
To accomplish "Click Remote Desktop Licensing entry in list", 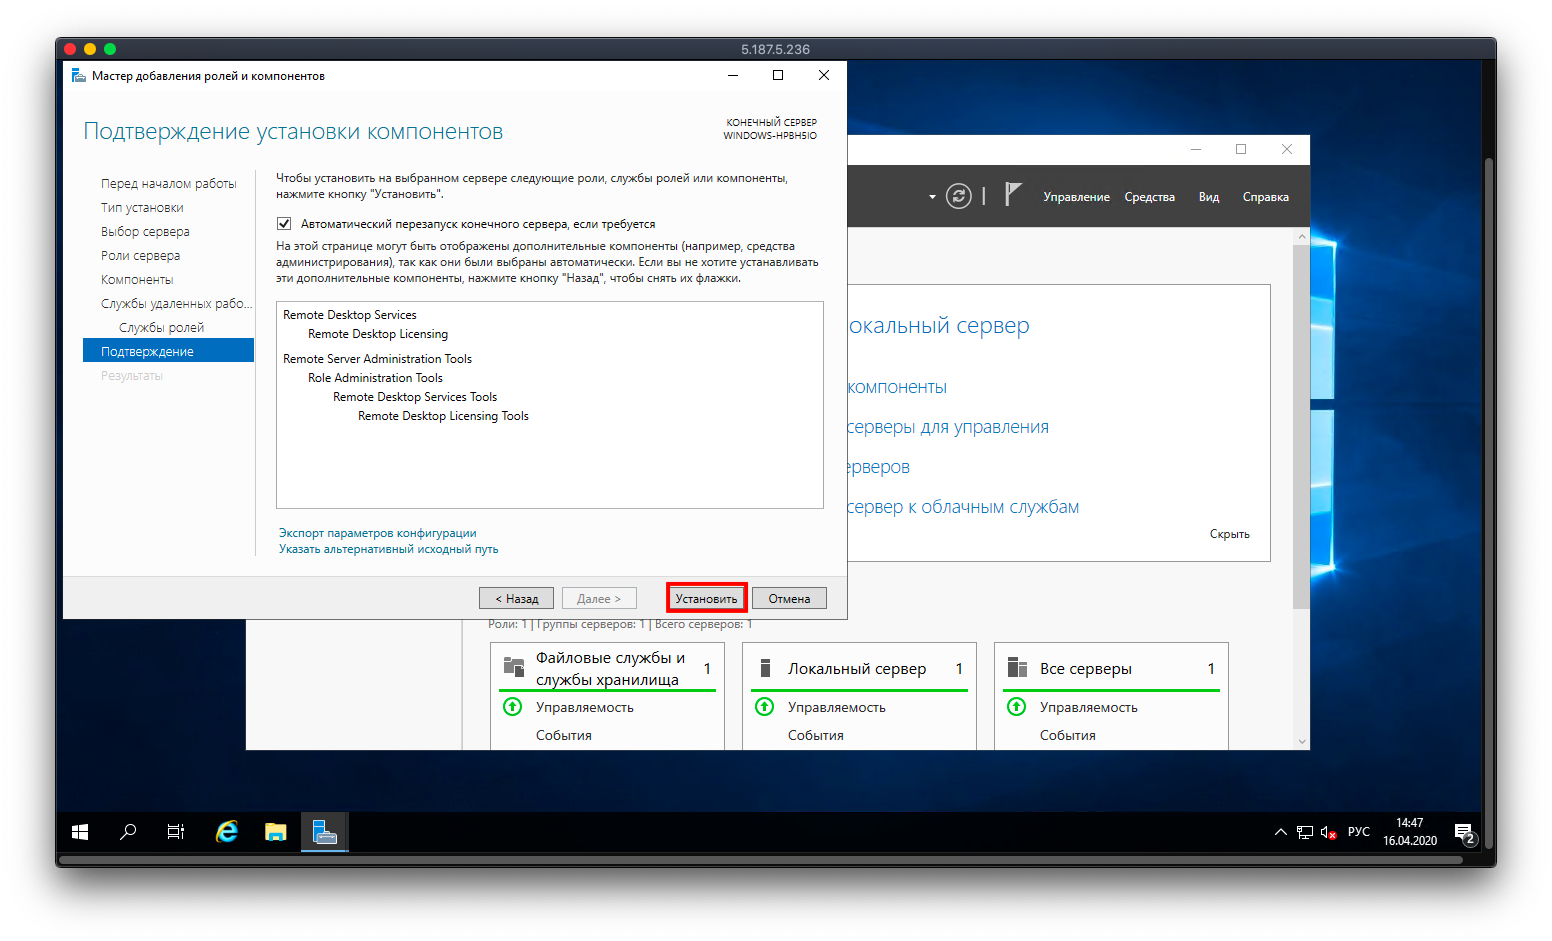I will (378, 334).
